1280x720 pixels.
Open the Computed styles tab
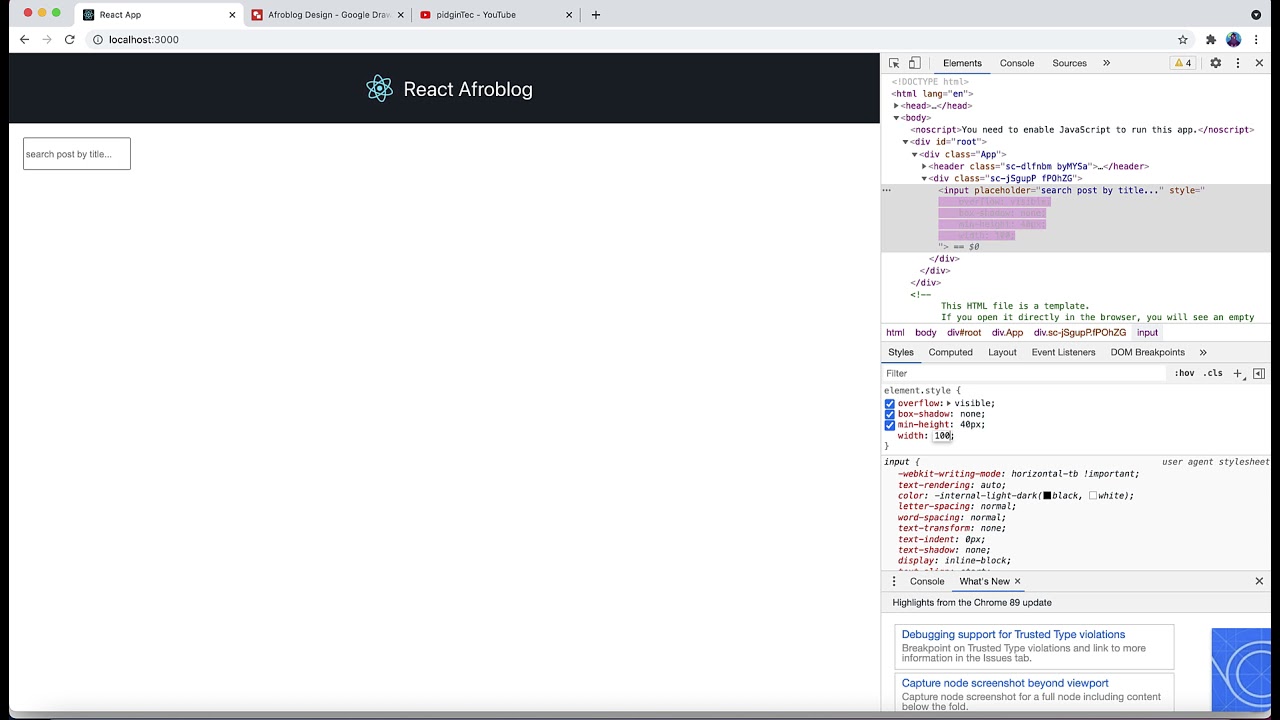(x=950, y=352)
